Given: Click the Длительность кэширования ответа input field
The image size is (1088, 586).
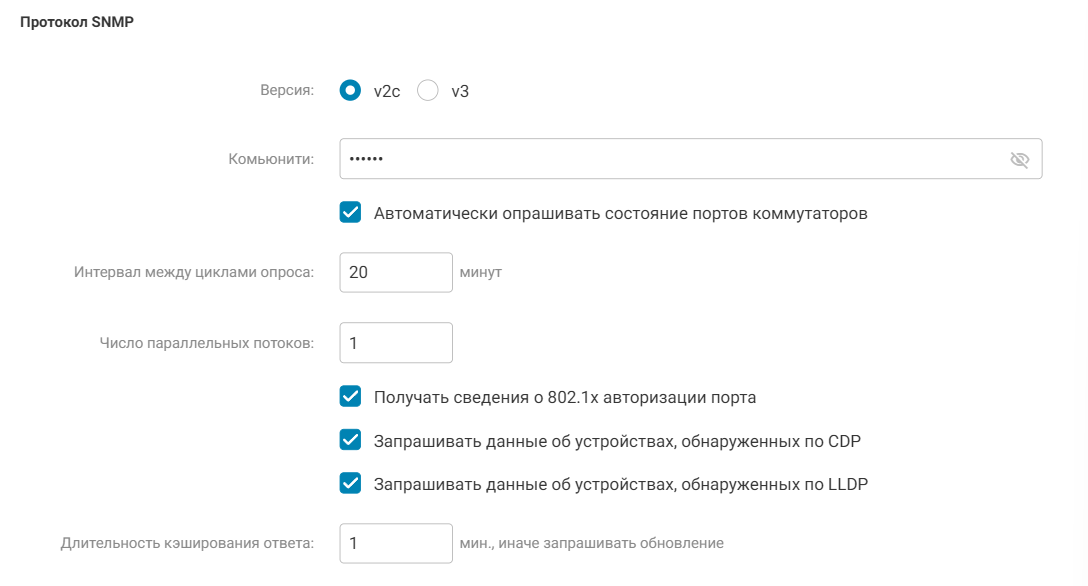Looking at the screenshot, I should tap(396, 543).
